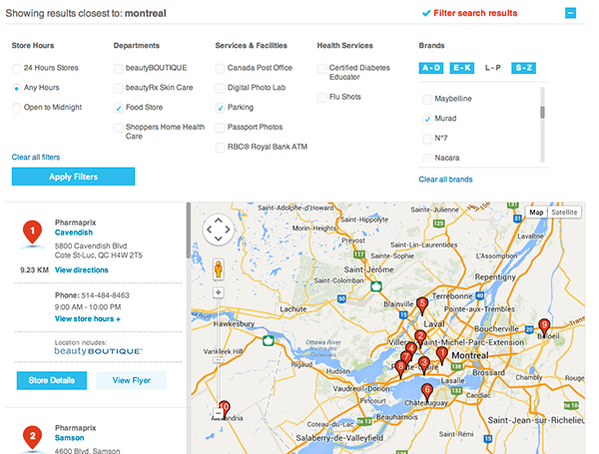Switch to S-Z brands tab
This screenshot has width=599, height=454.
(x=523, y=68)
